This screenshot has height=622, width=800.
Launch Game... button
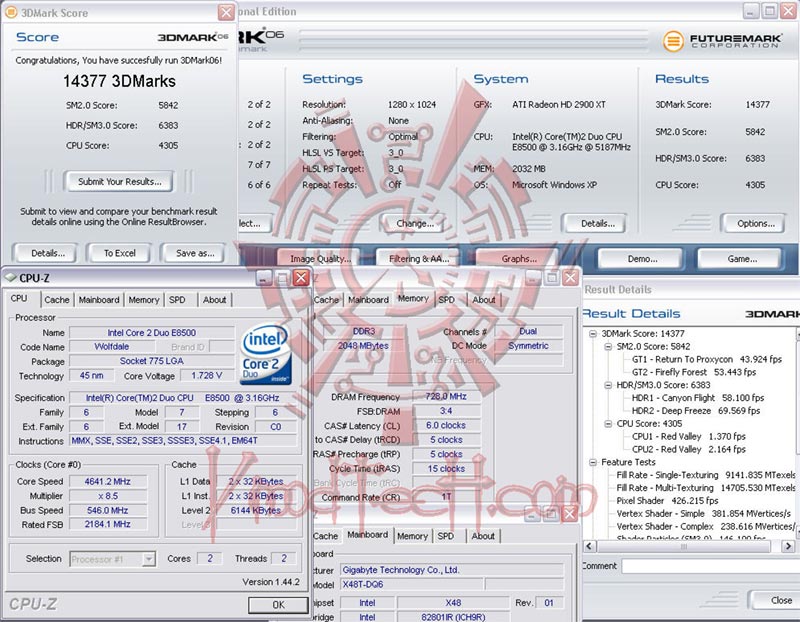742,259
